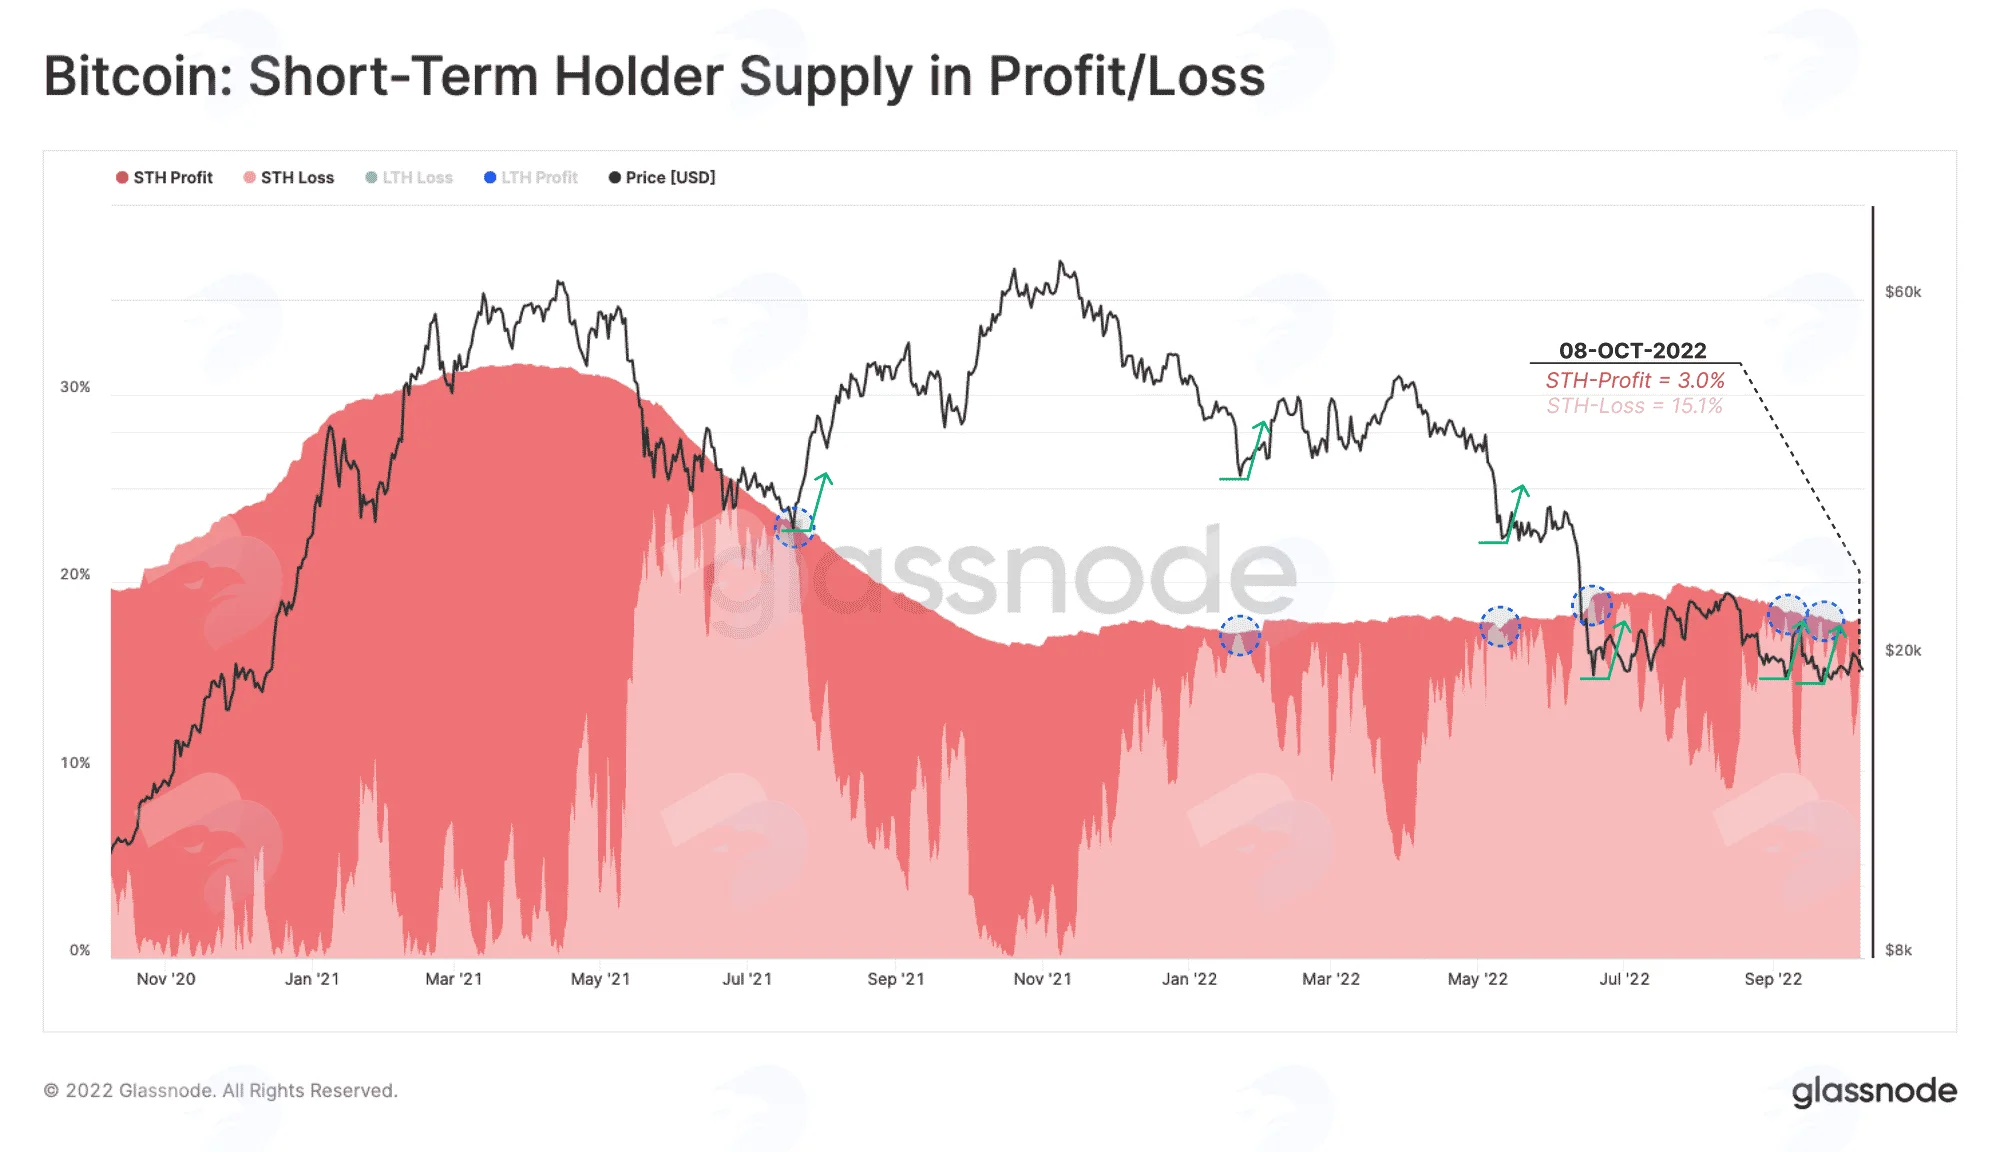The image size is (2000, 1152).
Task: Click the Sep '22 x-axis label
Action: 1773,979
